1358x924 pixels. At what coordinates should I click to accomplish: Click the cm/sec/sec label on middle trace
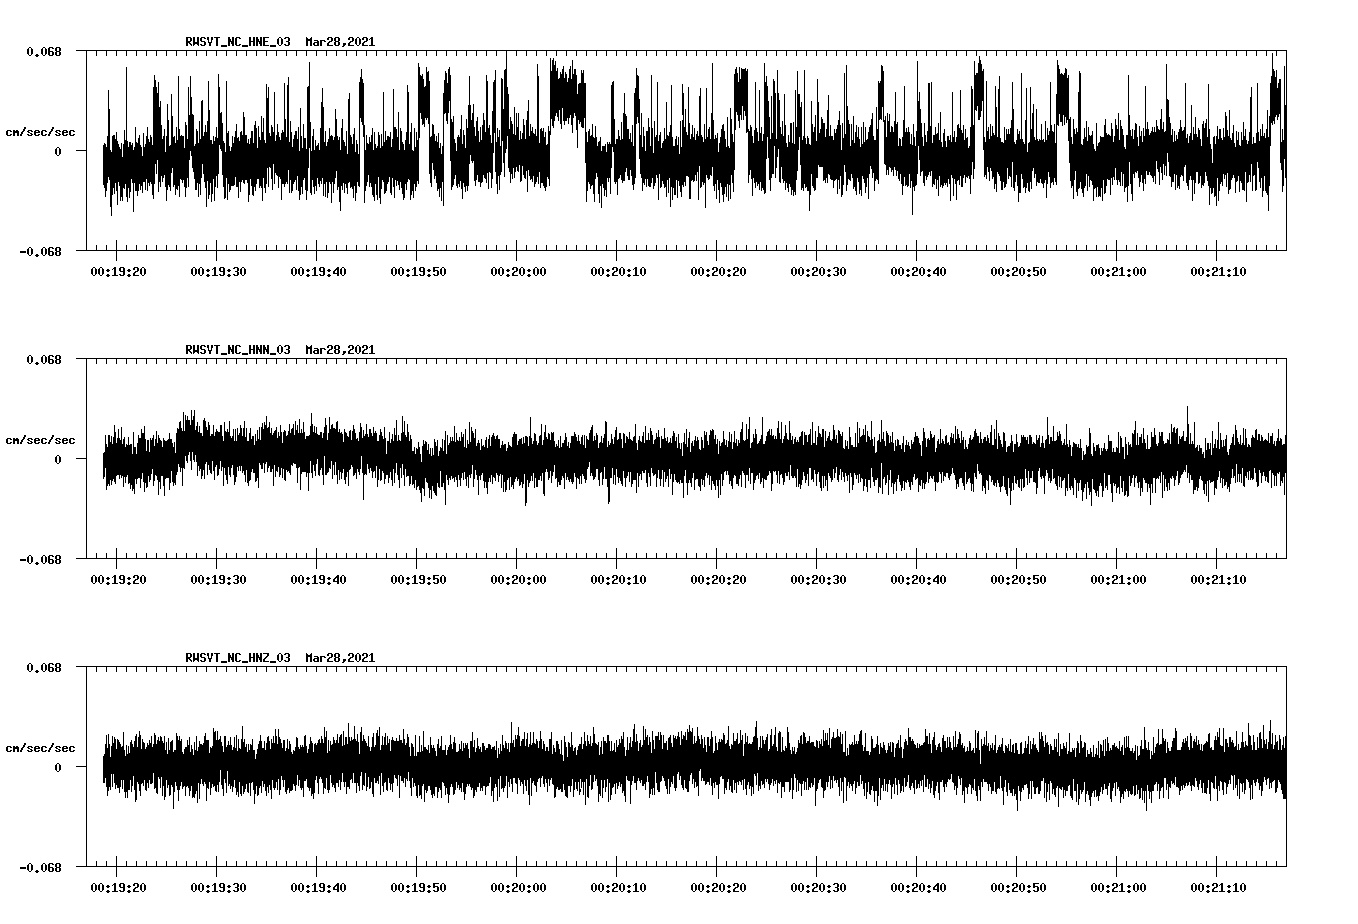coord(39,438)
